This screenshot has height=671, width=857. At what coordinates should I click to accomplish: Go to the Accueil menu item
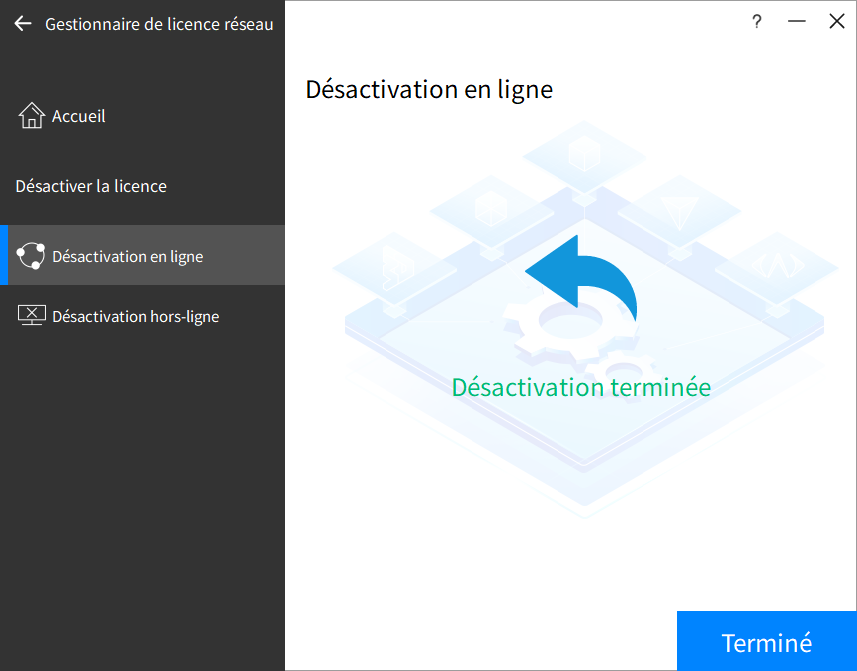click(78, 116)
